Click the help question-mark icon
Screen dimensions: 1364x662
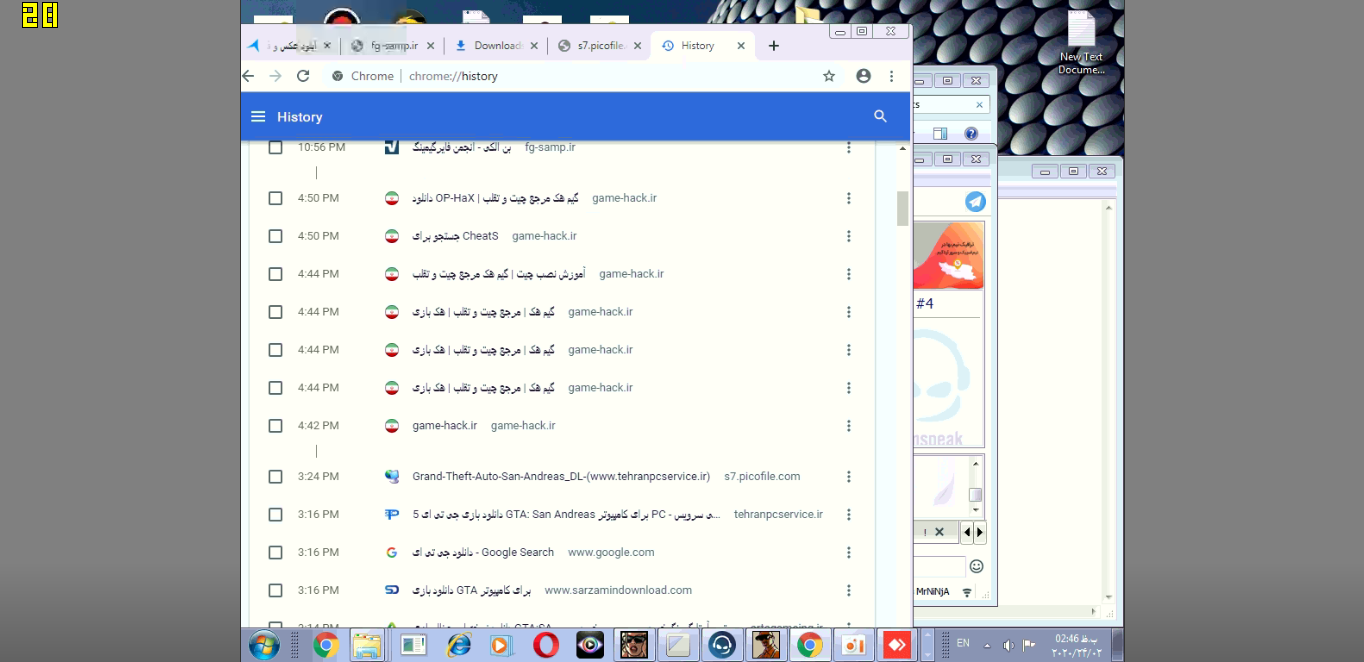coord(970,134)
